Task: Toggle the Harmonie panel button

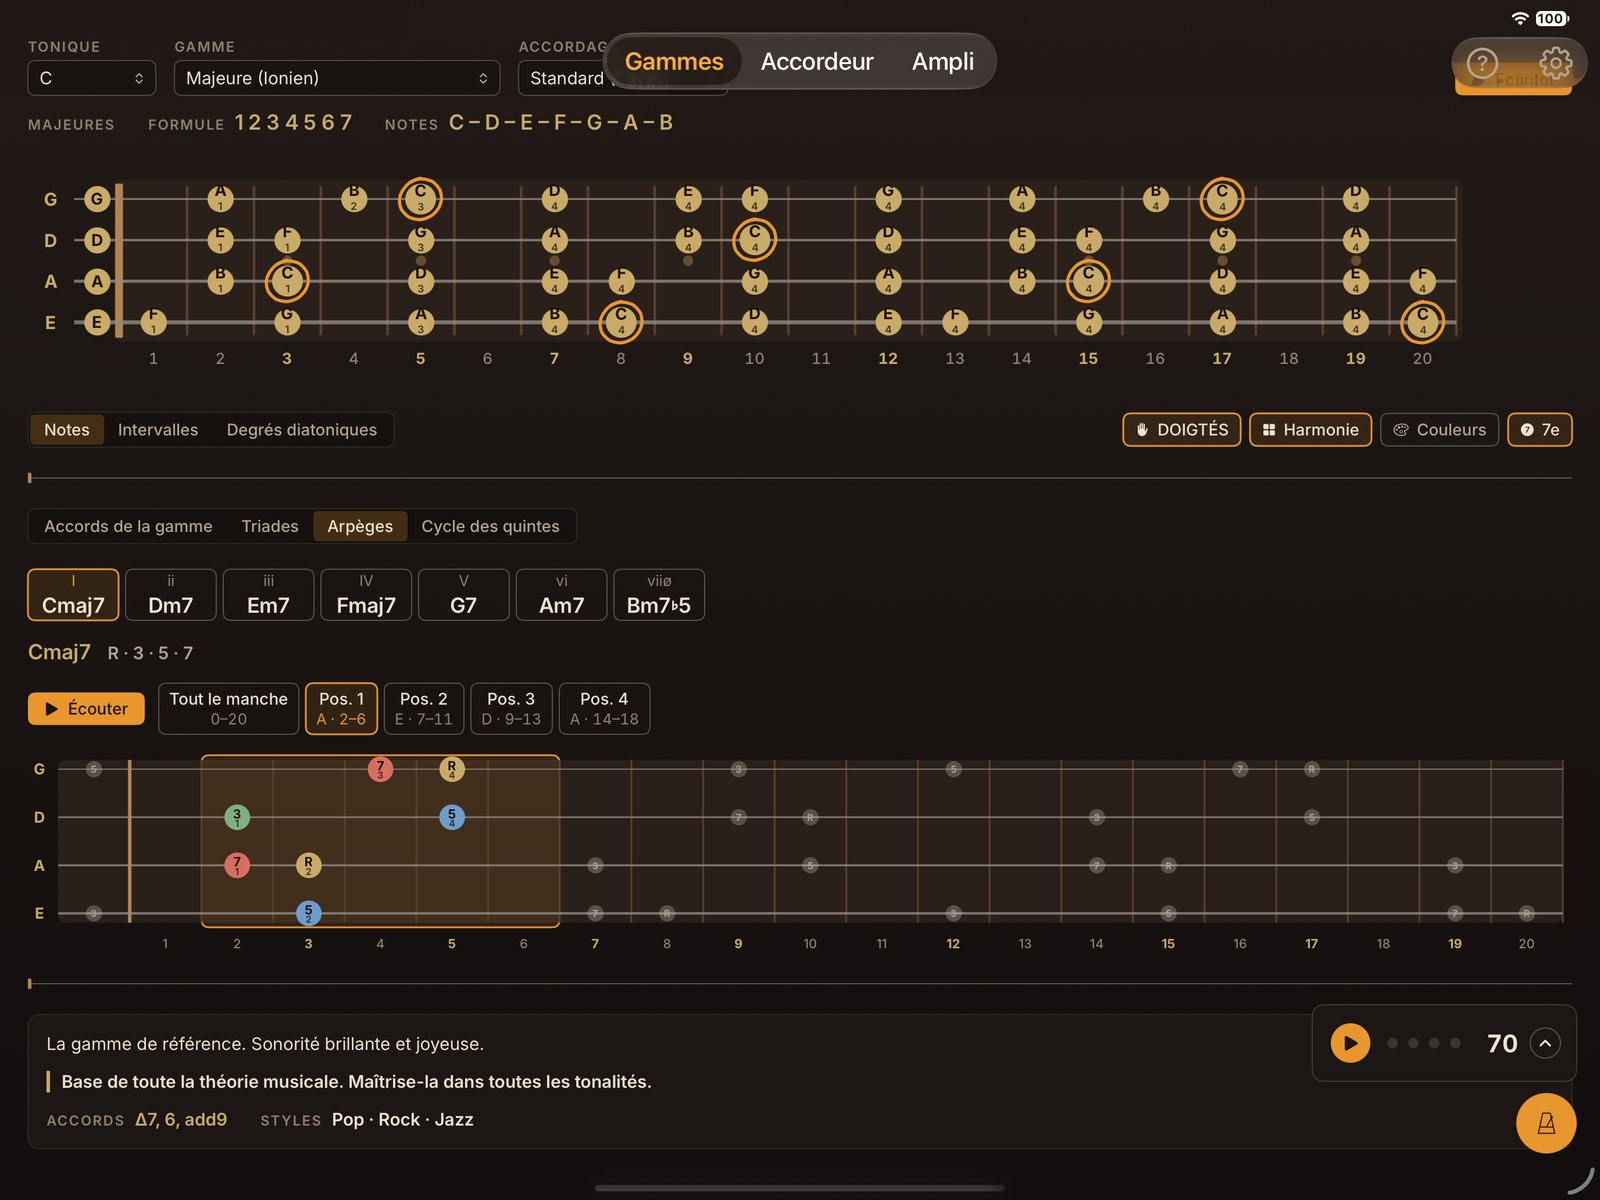Action: pos(1310,429)
